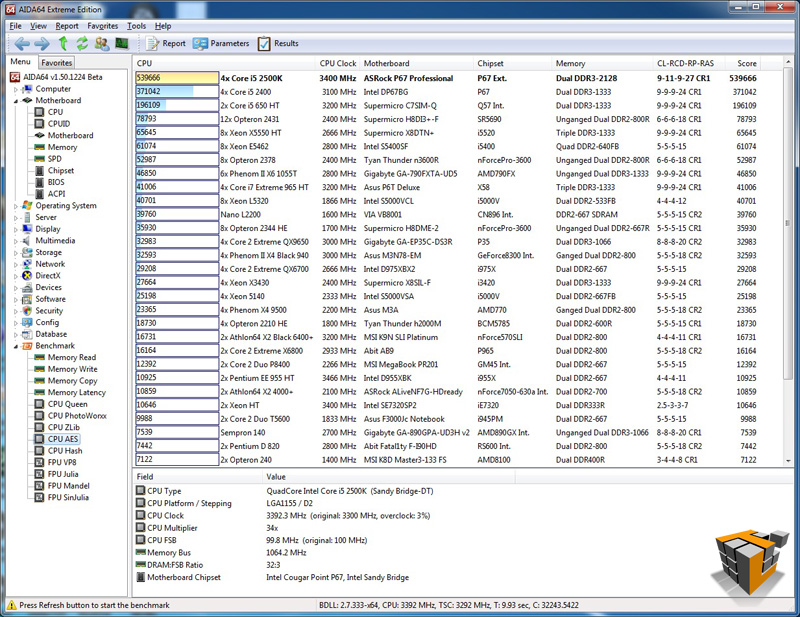Click the Memory Copy benchmark icon
800x617 pixels.
click(39, 381)
